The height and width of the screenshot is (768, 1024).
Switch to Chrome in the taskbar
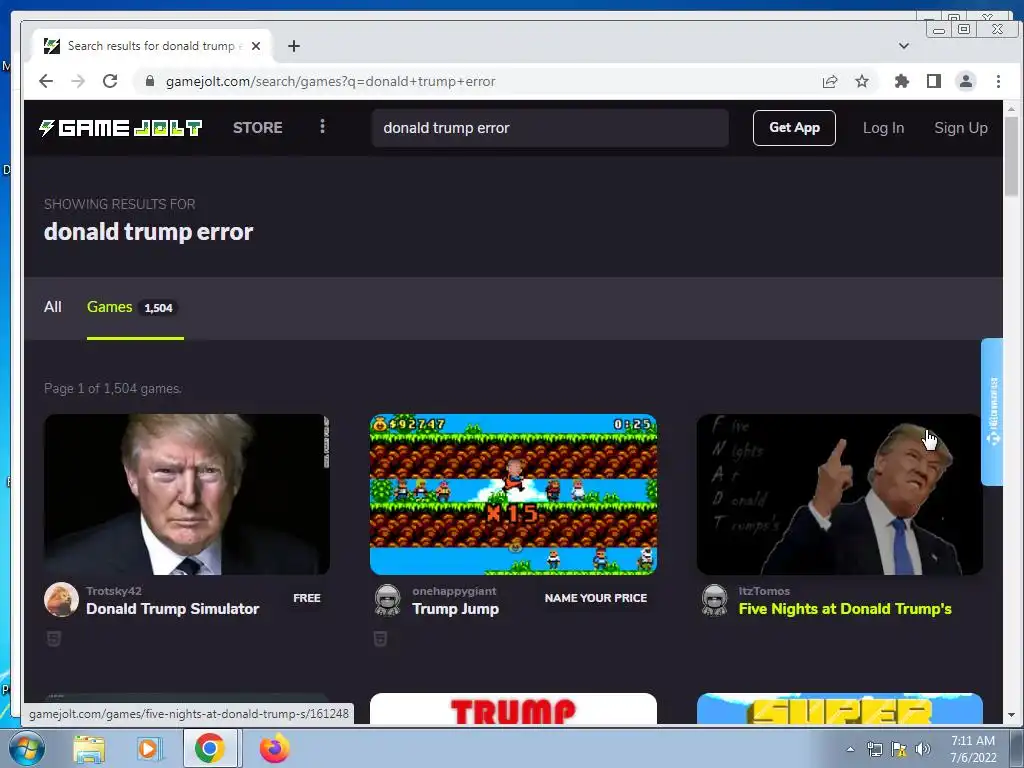(x=209, y=748)
